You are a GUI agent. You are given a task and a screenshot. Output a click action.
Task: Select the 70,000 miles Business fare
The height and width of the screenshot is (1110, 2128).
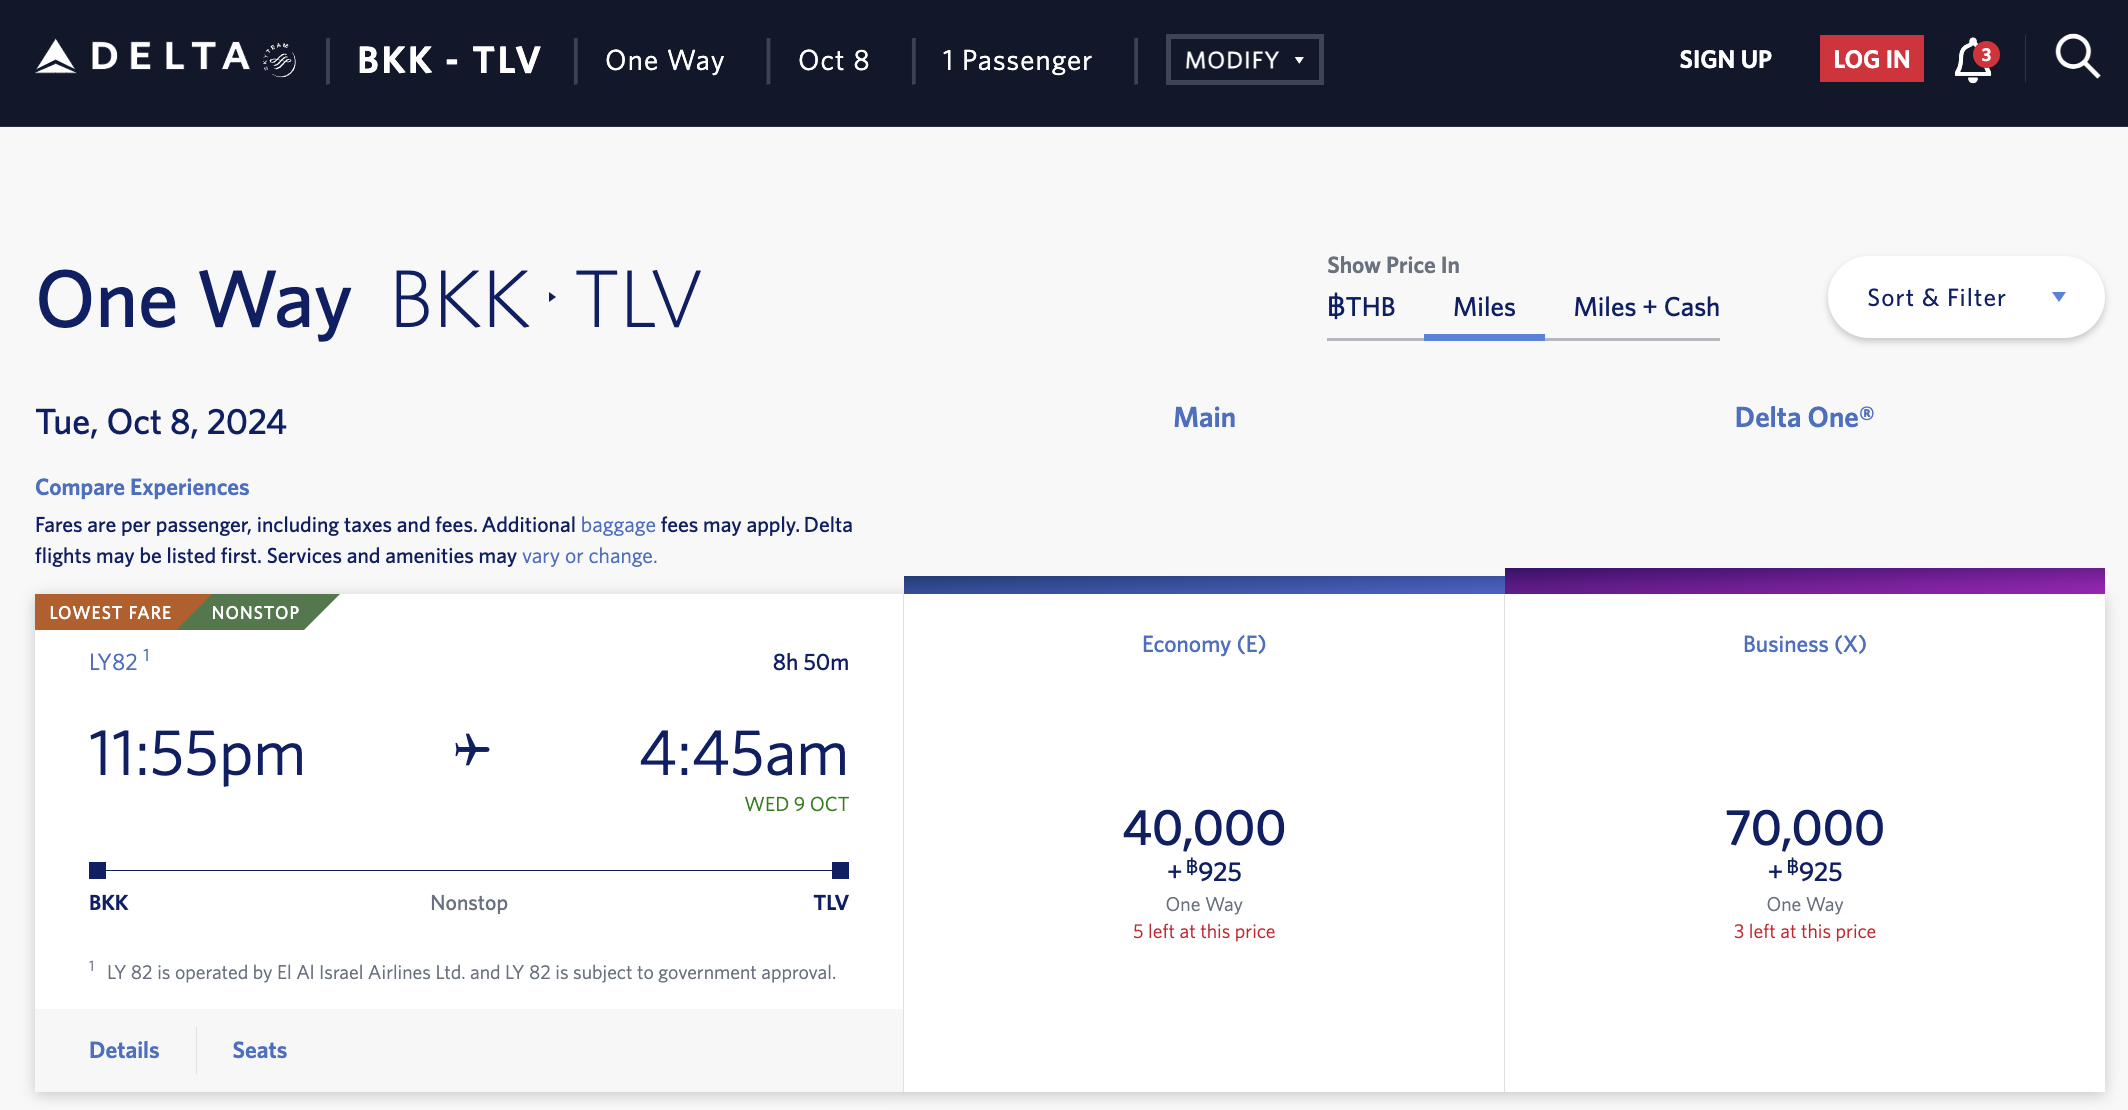1804,827
